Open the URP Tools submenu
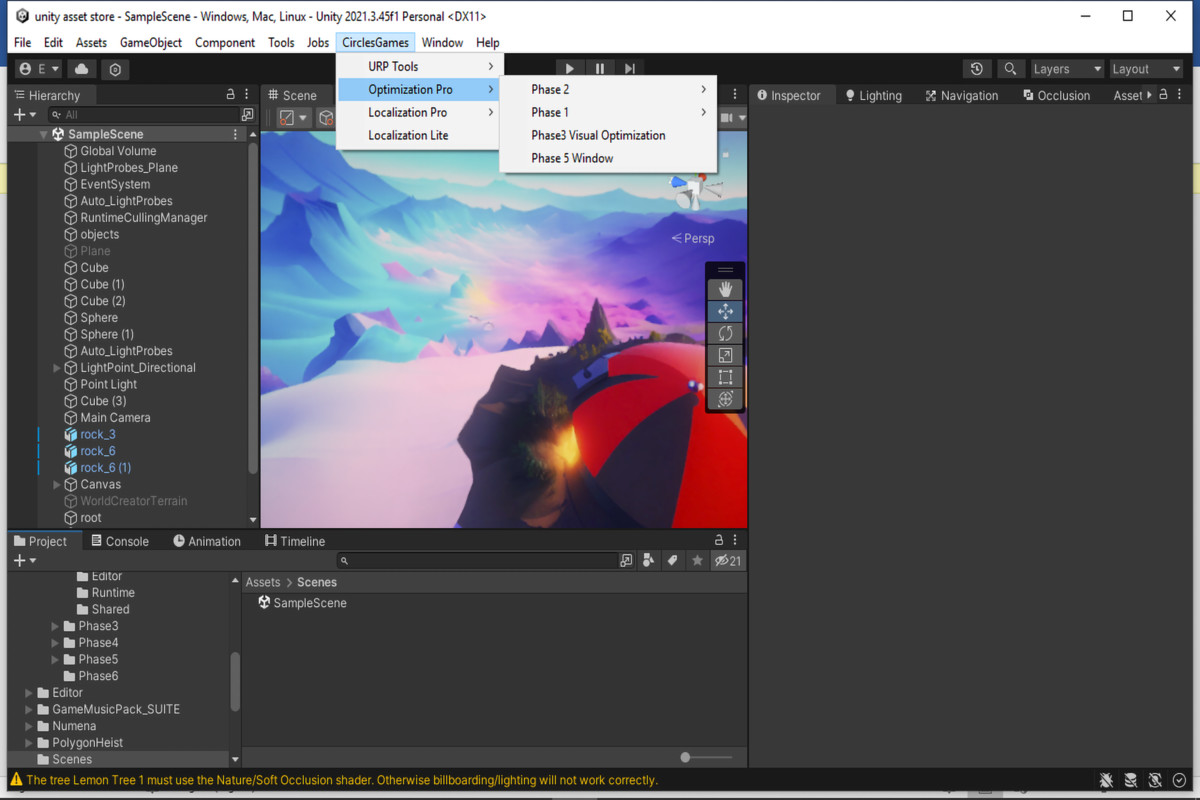 [x=419, y=66]
